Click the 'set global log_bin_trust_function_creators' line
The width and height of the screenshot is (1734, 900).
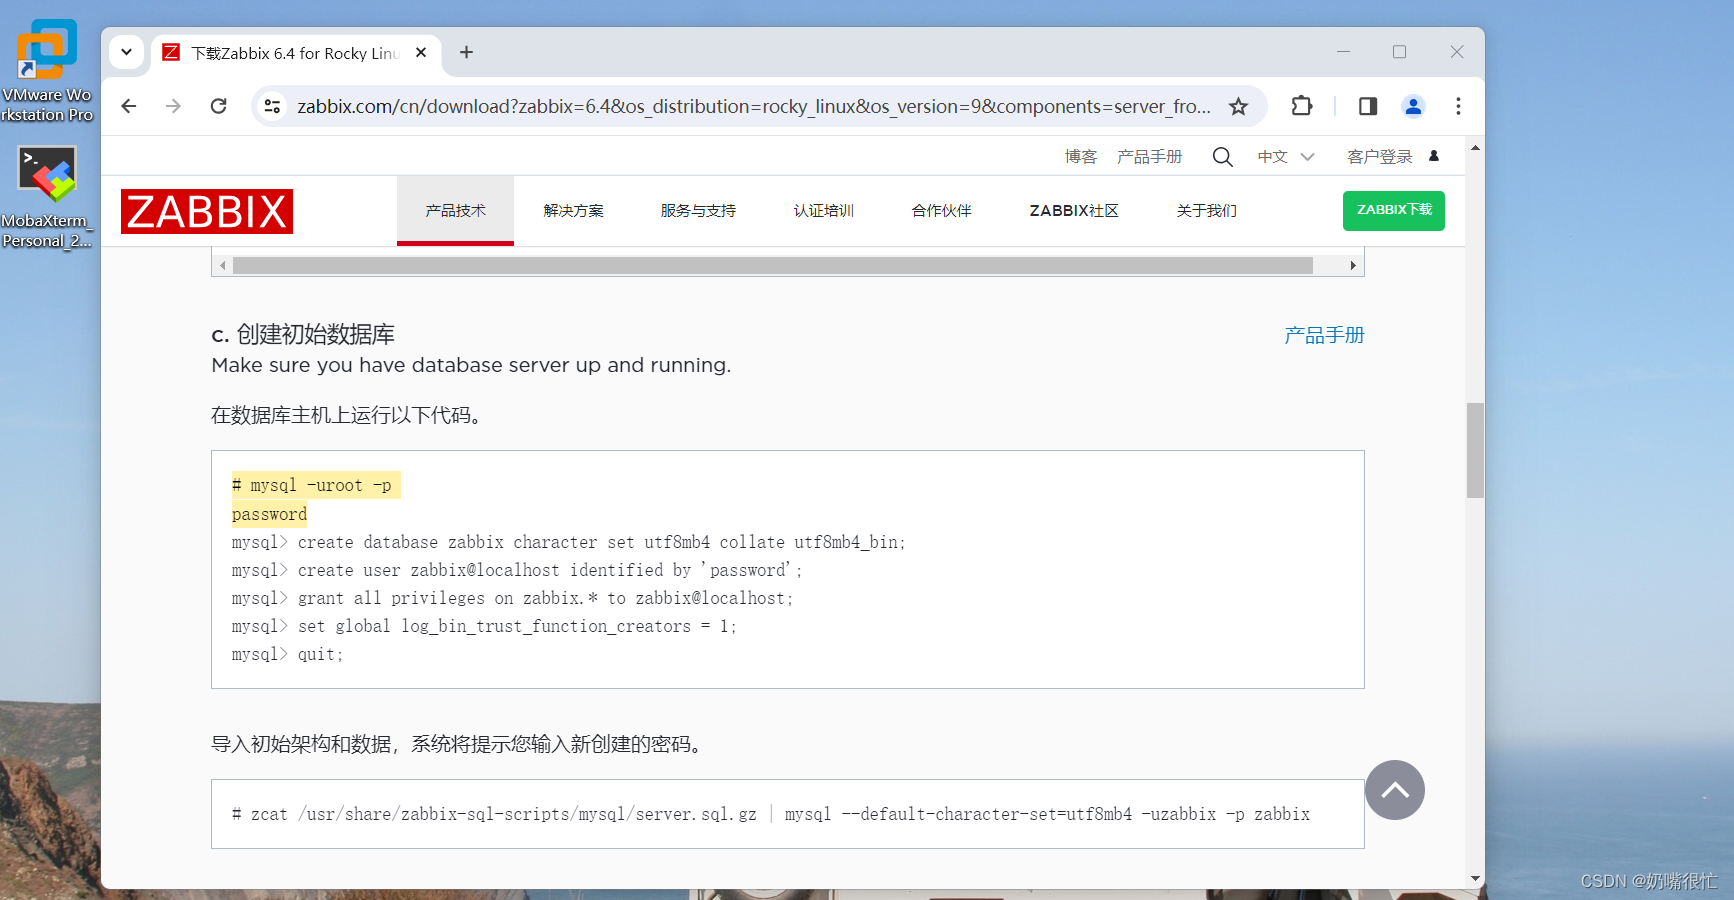484,626
